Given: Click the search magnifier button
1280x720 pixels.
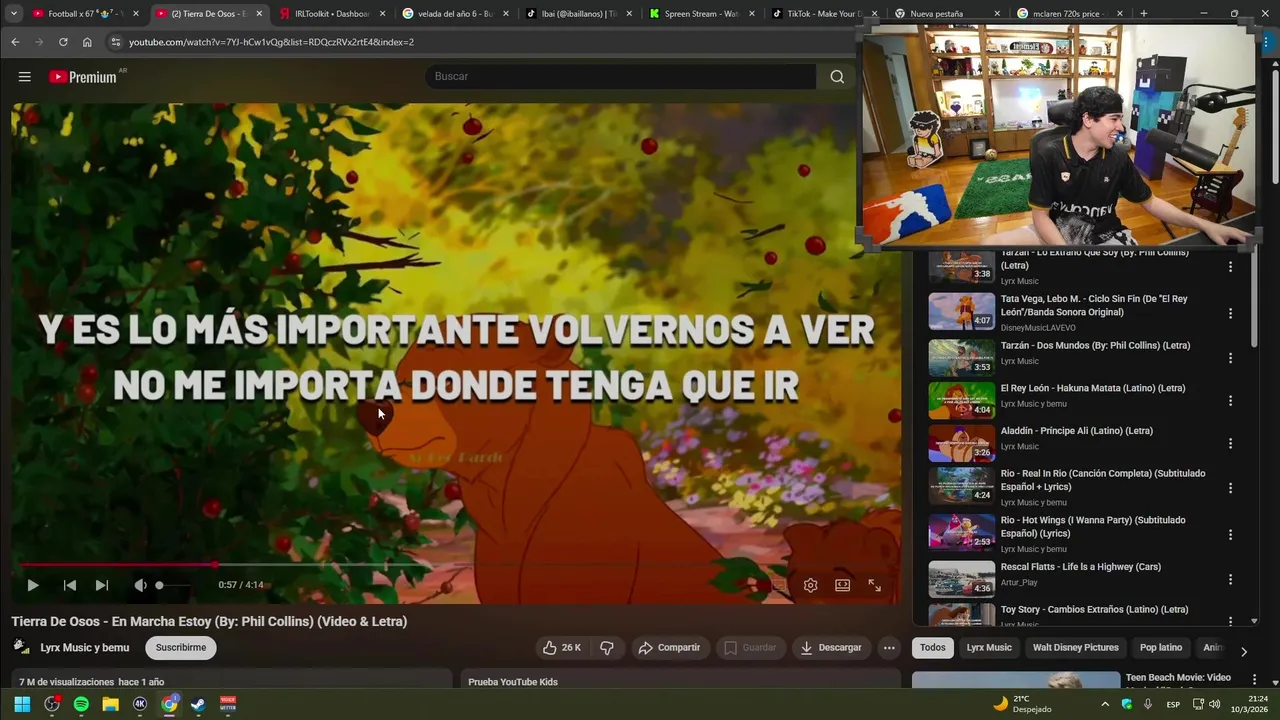Looking at the screenshot, I should pos(837,77).
